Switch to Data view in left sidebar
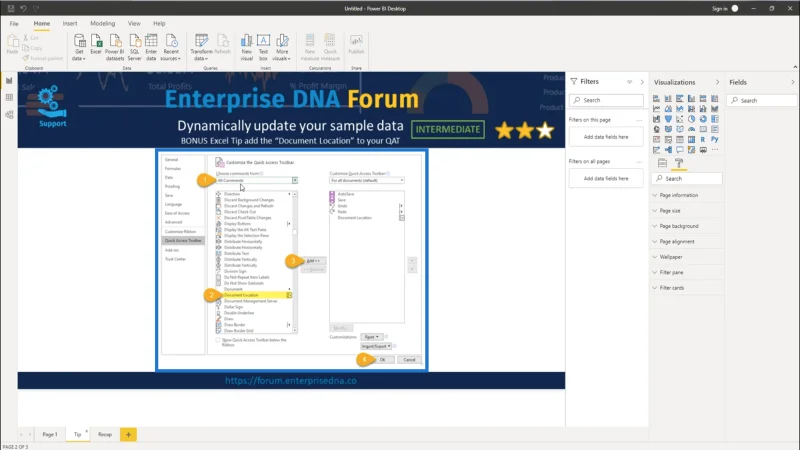The image size is (800, 450). tap(9, 97)
